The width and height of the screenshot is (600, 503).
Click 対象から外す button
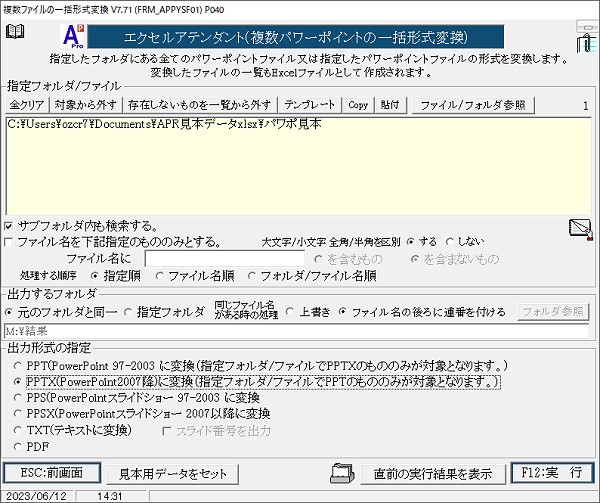click(x=86, y=105)
